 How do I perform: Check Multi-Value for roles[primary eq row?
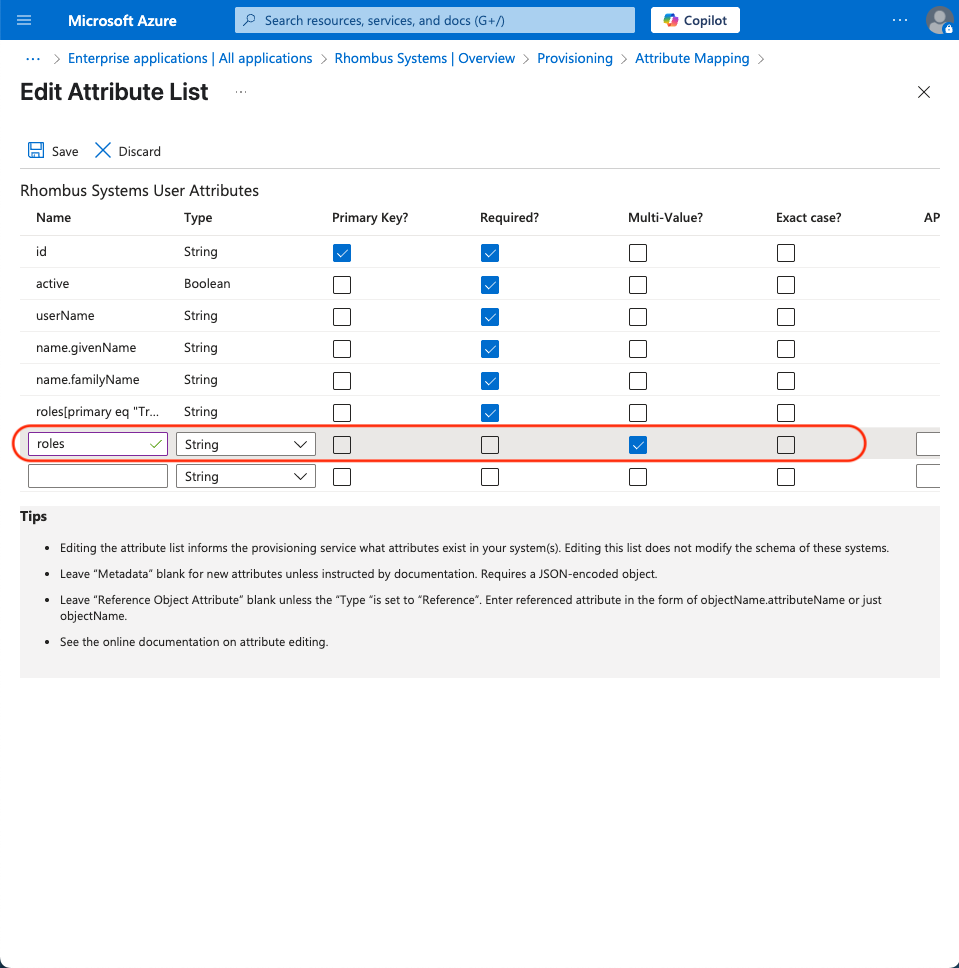[x=638, y=413]
